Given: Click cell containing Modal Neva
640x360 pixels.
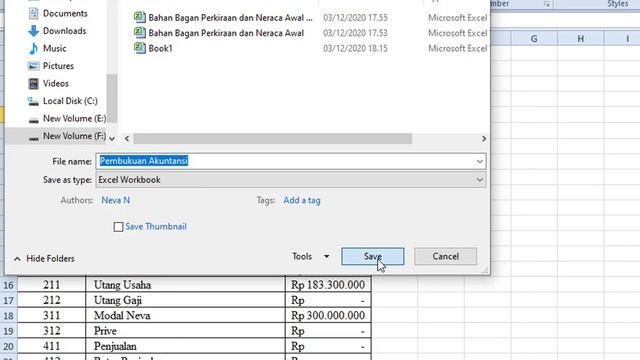Looking at the screenshot, I should (185, 316).
